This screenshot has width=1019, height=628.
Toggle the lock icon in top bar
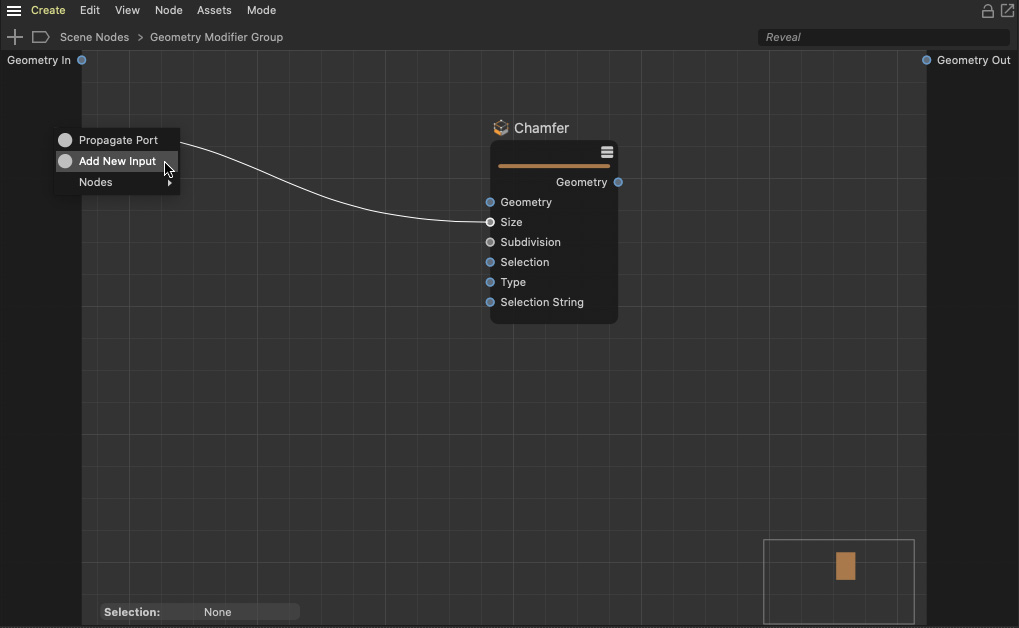(x=987, y=11)
